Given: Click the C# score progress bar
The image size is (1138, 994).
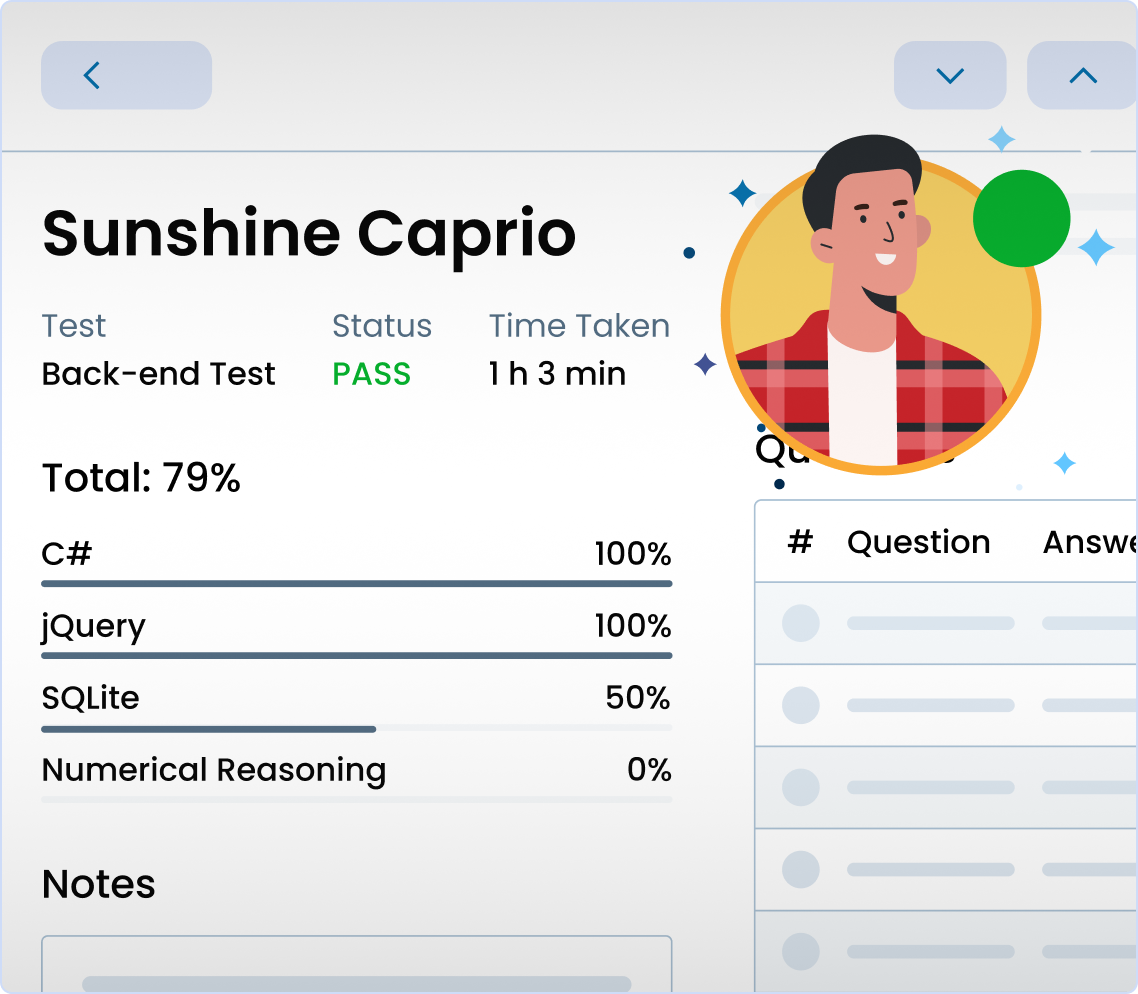Looking at the screenshot, I should point(356,583).
